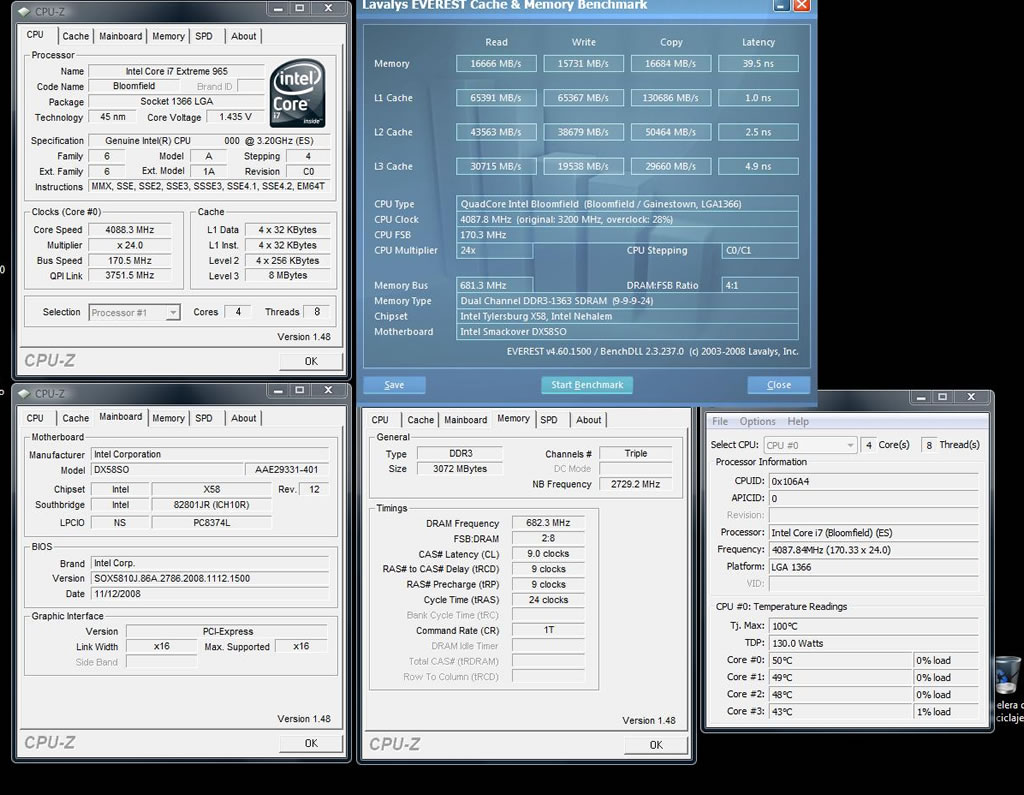Screen dimensions: 1024x795
Task: Maximize the temperature monitor window
Action: tap(942, 397)
